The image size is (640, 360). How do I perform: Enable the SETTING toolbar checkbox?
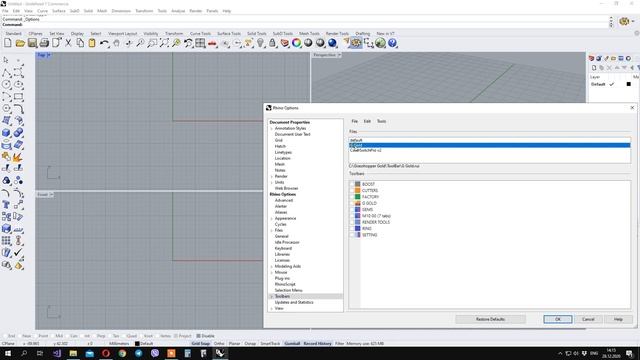coord(352,235)
